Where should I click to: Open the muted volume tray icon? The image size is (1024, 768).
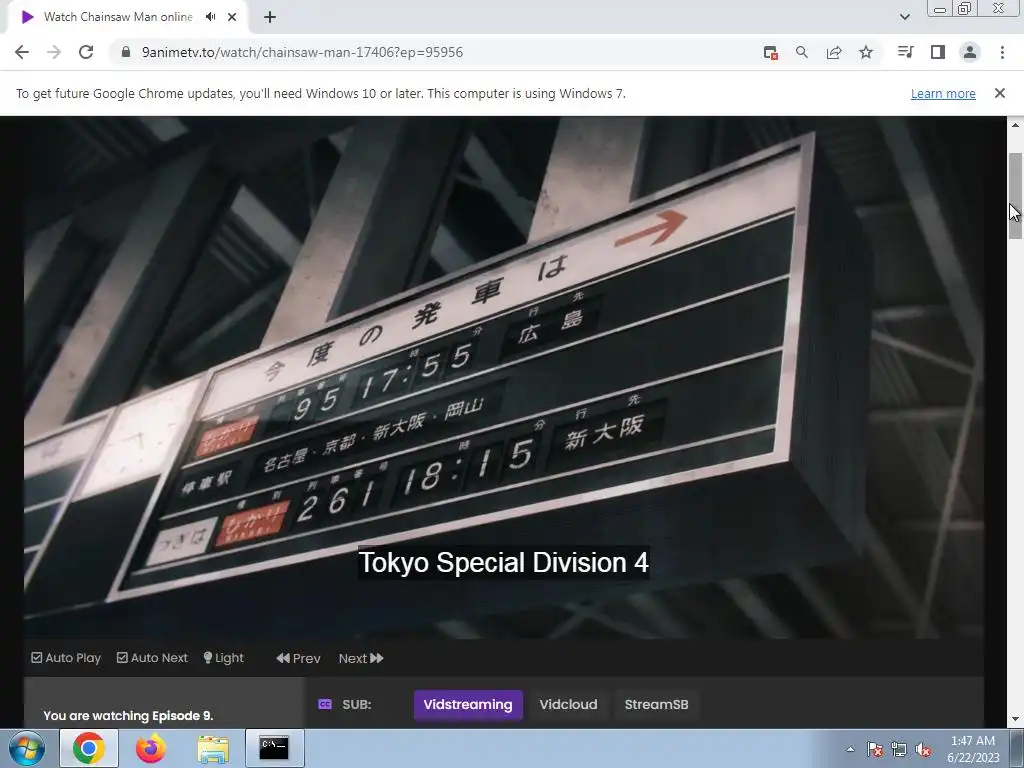coord(923,749)
